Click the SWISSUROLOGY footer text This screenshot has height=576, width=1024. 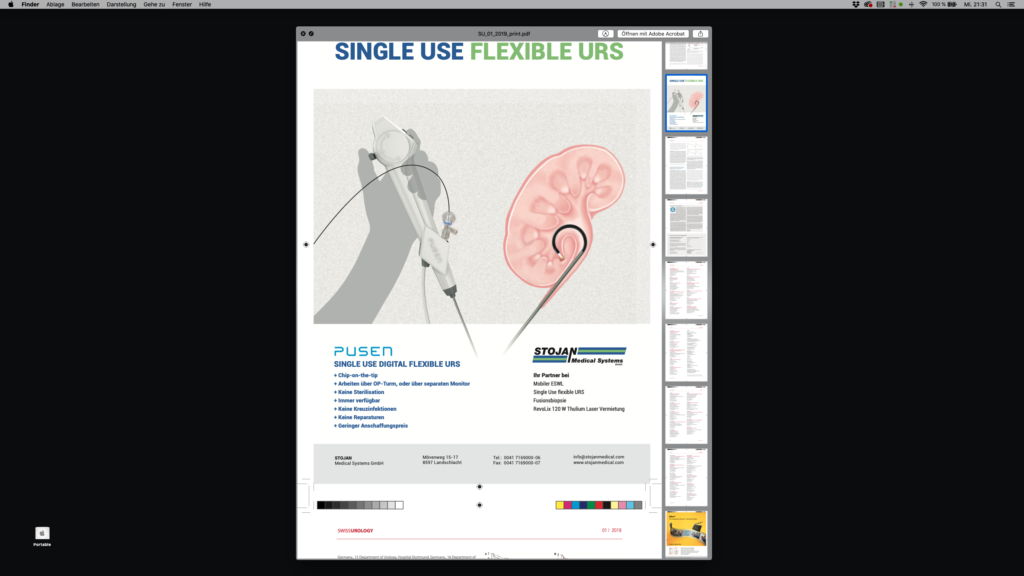point(355,530)
